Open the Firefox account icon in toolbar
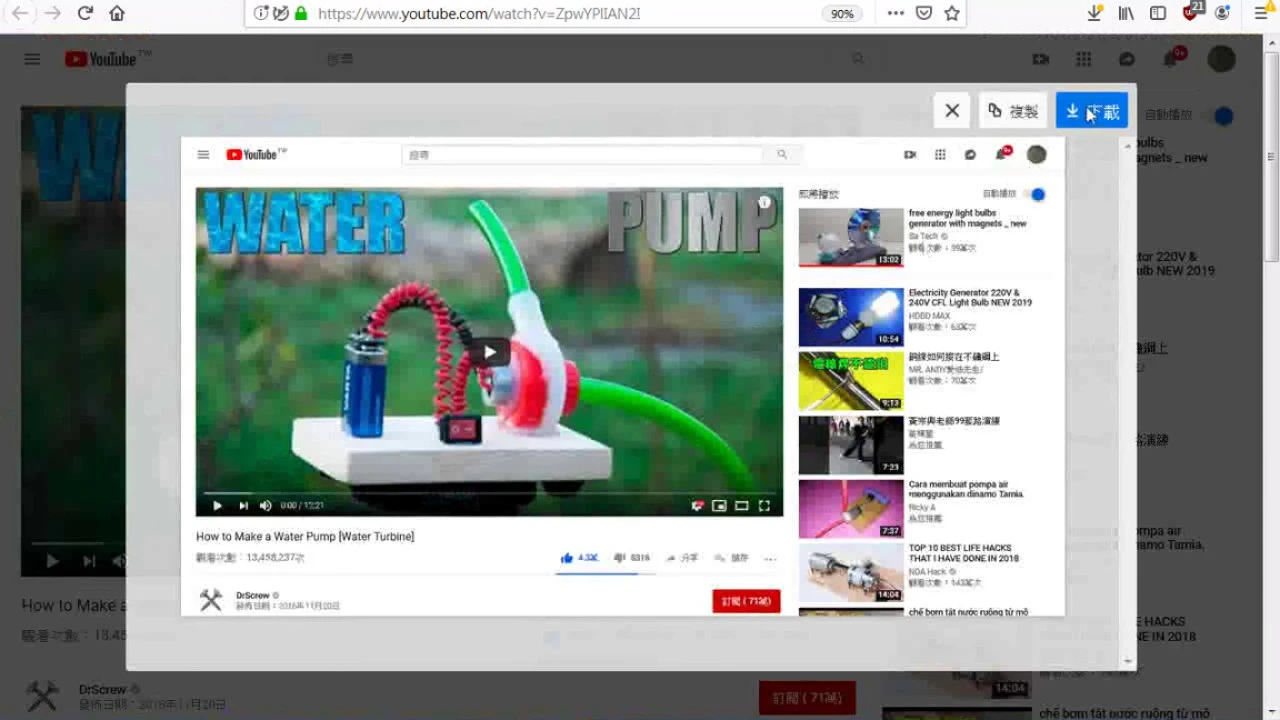 point(1222,13)
